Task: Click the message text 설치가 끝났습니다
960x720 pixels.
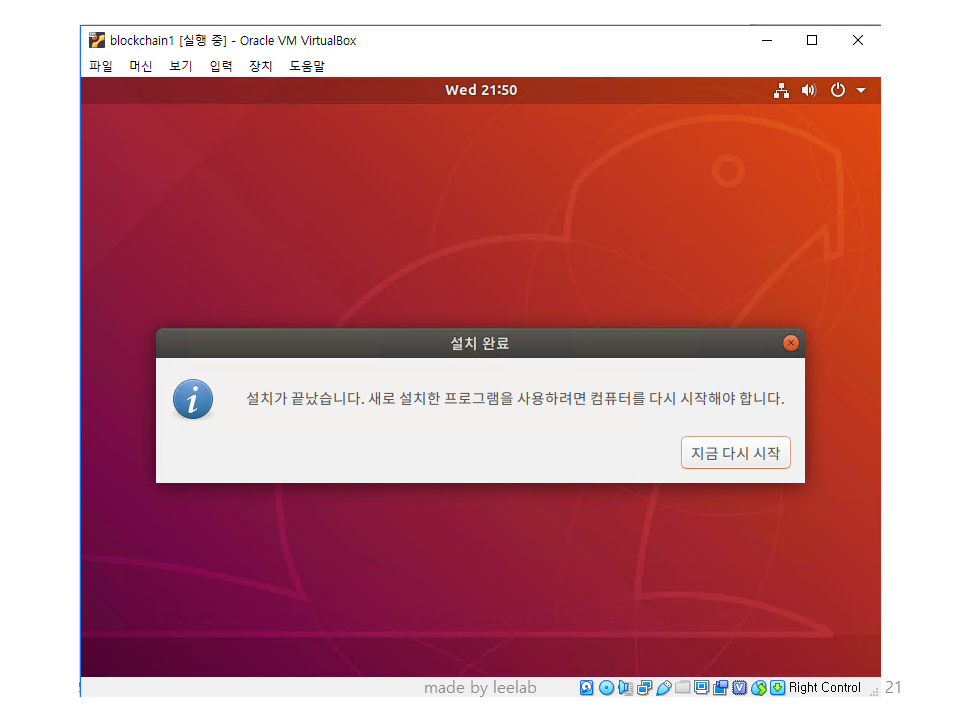Action: (306, 399)
